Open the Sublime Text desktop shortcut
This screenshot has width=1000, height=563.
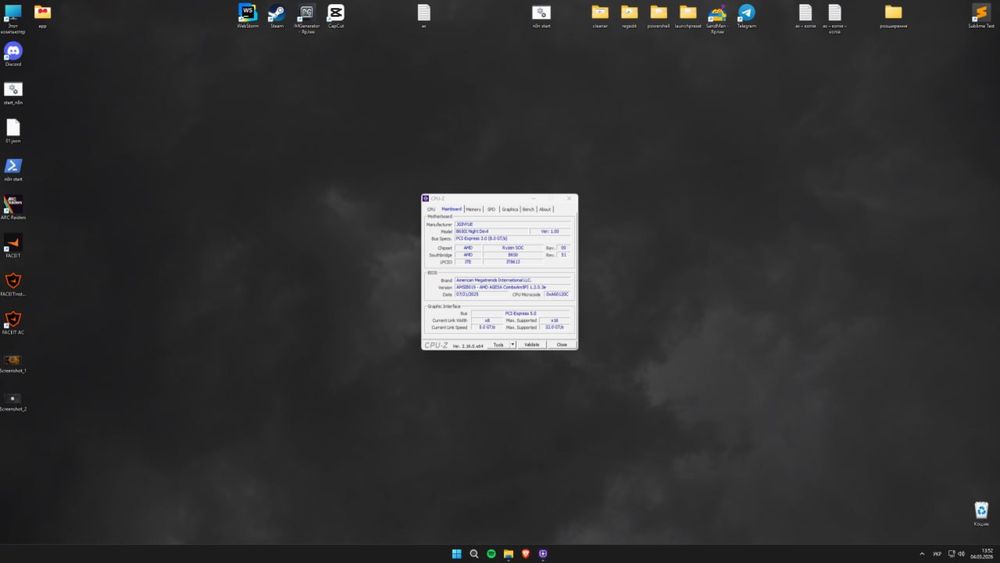pos(981,15)
